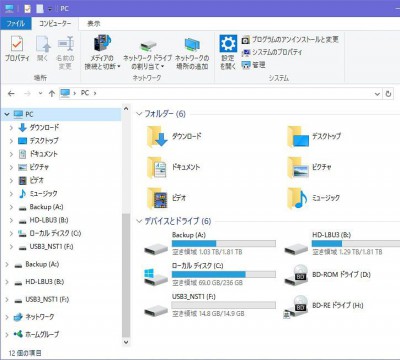Select the ドキュメント folder icon
The image size is (400, 360).
157,167
